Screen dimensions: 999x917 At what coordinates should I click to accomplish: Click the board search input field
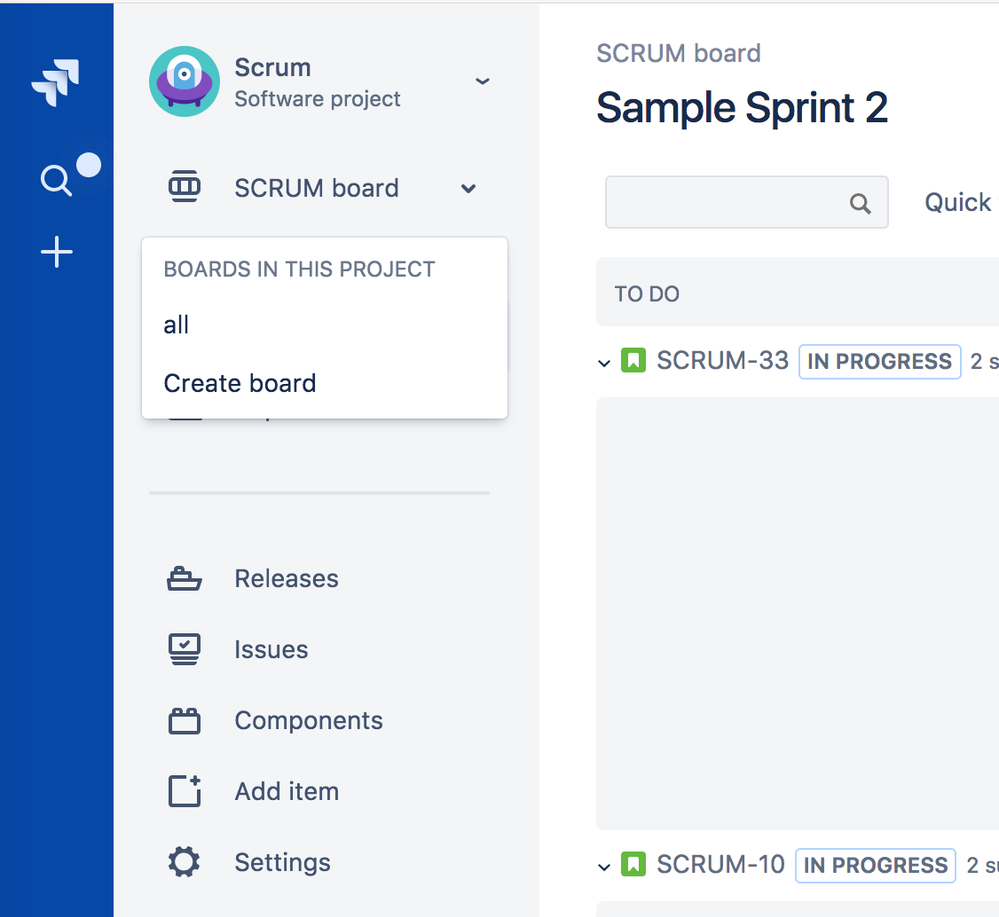click(x=746, y=202)
